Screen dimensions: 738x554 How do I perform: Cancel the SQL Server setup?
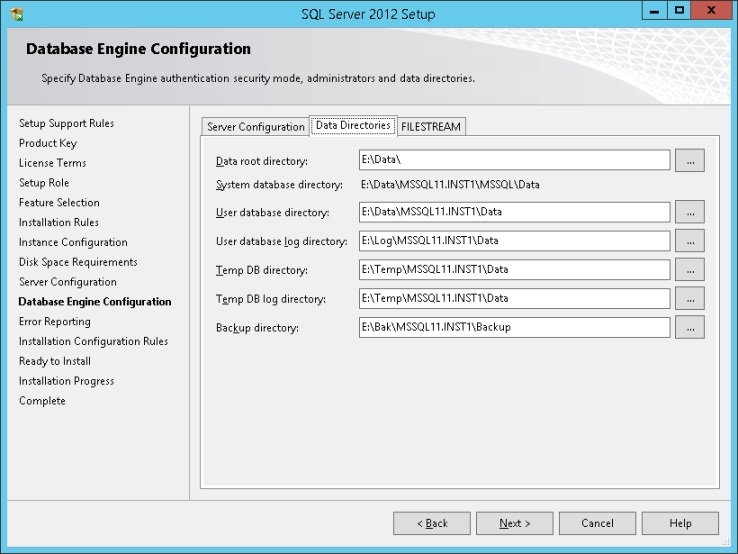tap(597, 523)
